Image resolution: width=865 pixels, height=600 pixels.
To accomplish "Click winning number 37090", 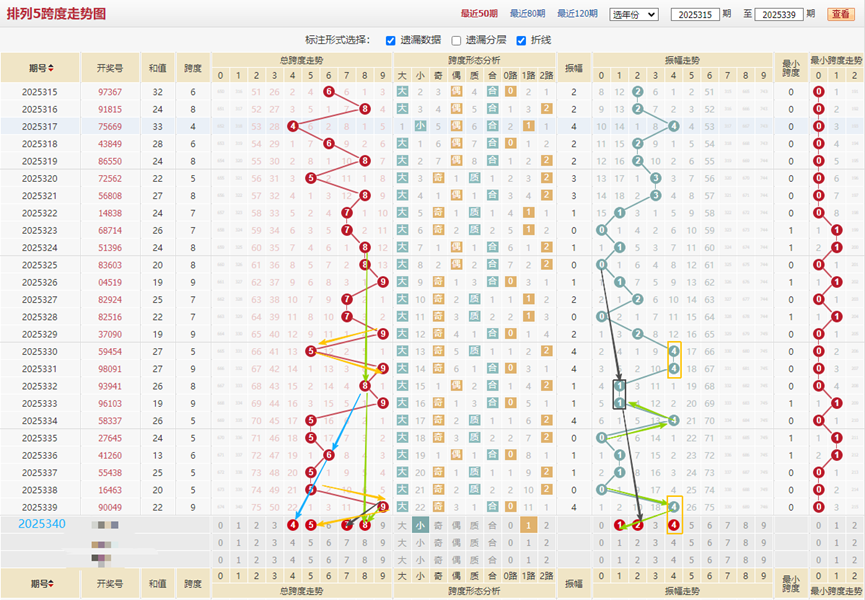I will [110, 334].
